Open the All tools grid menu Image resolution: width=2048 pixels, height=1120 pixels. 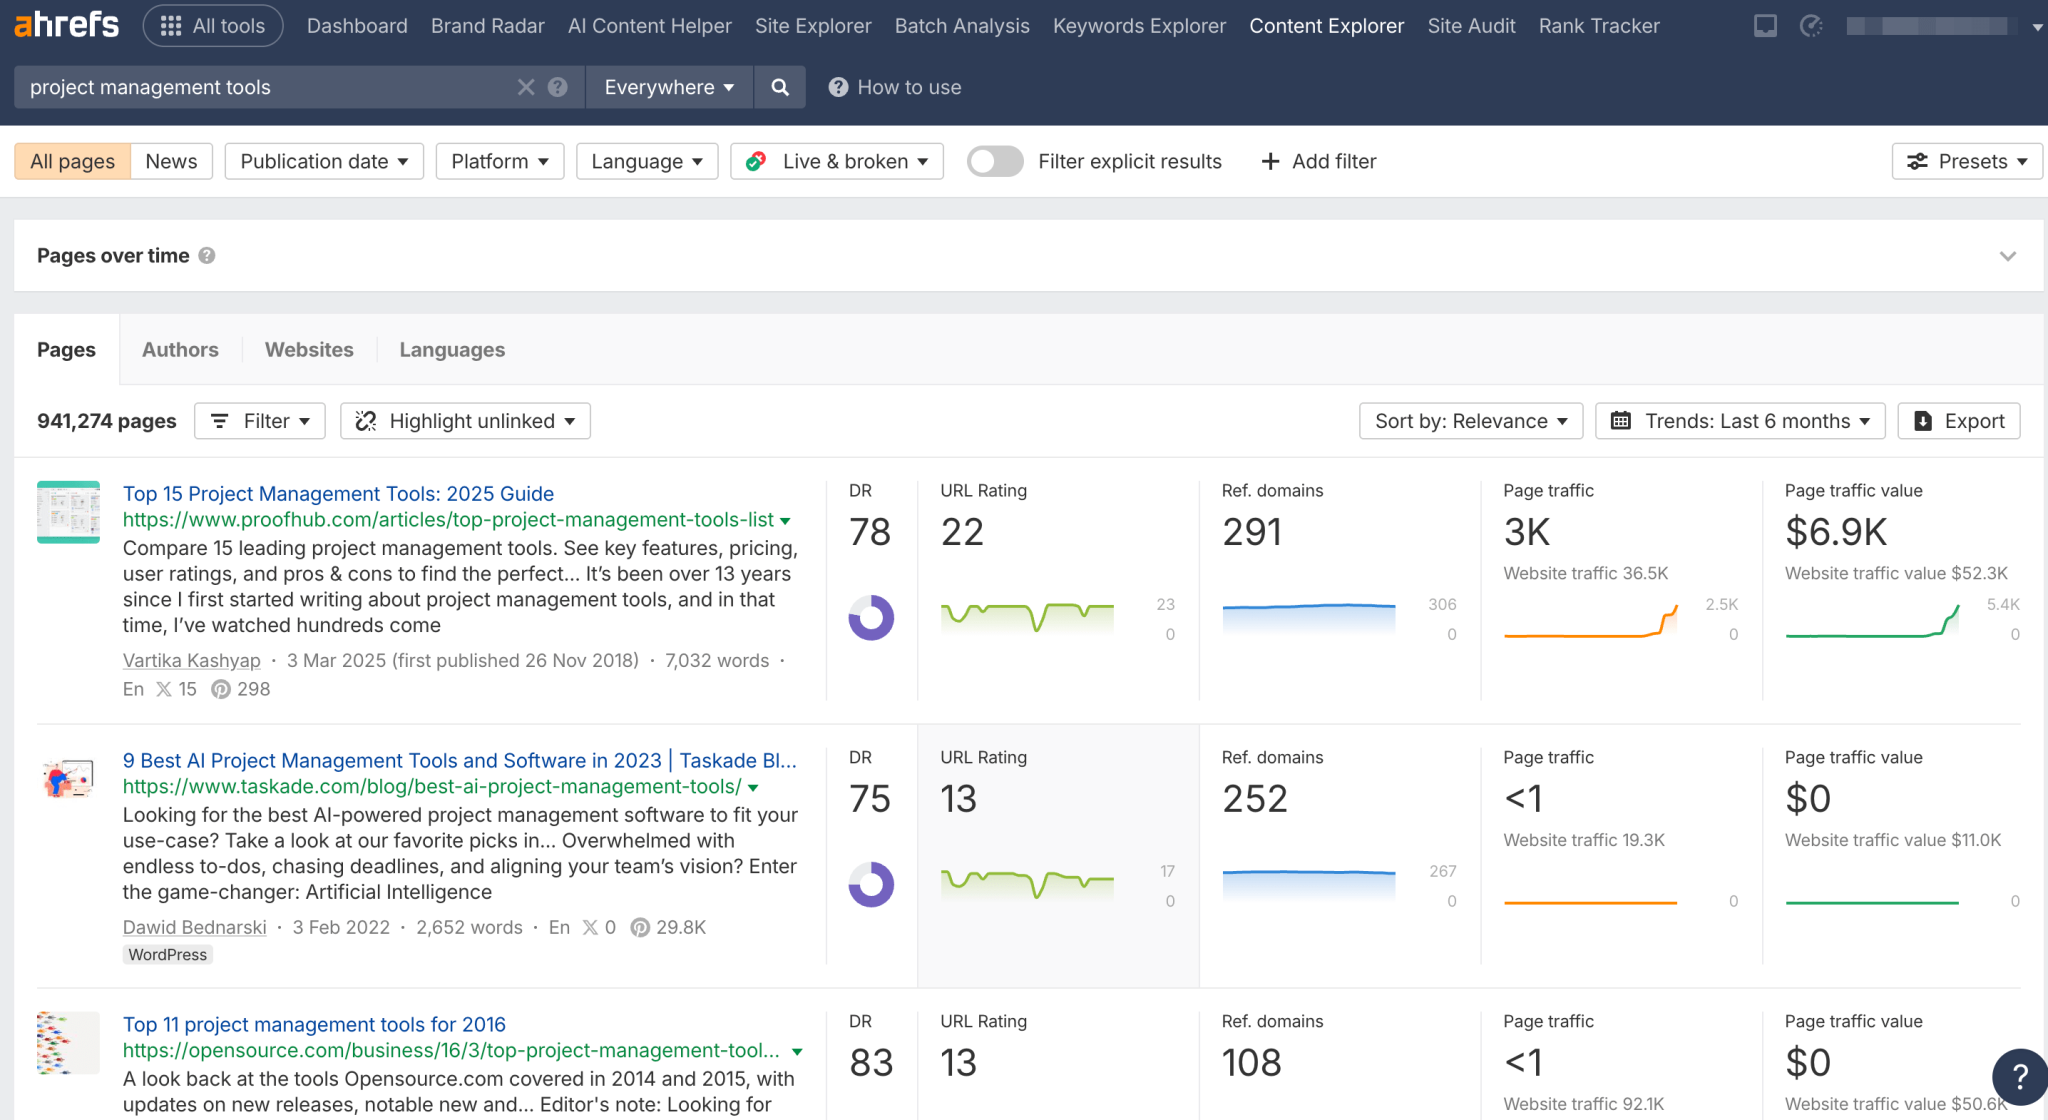(212, 26)
